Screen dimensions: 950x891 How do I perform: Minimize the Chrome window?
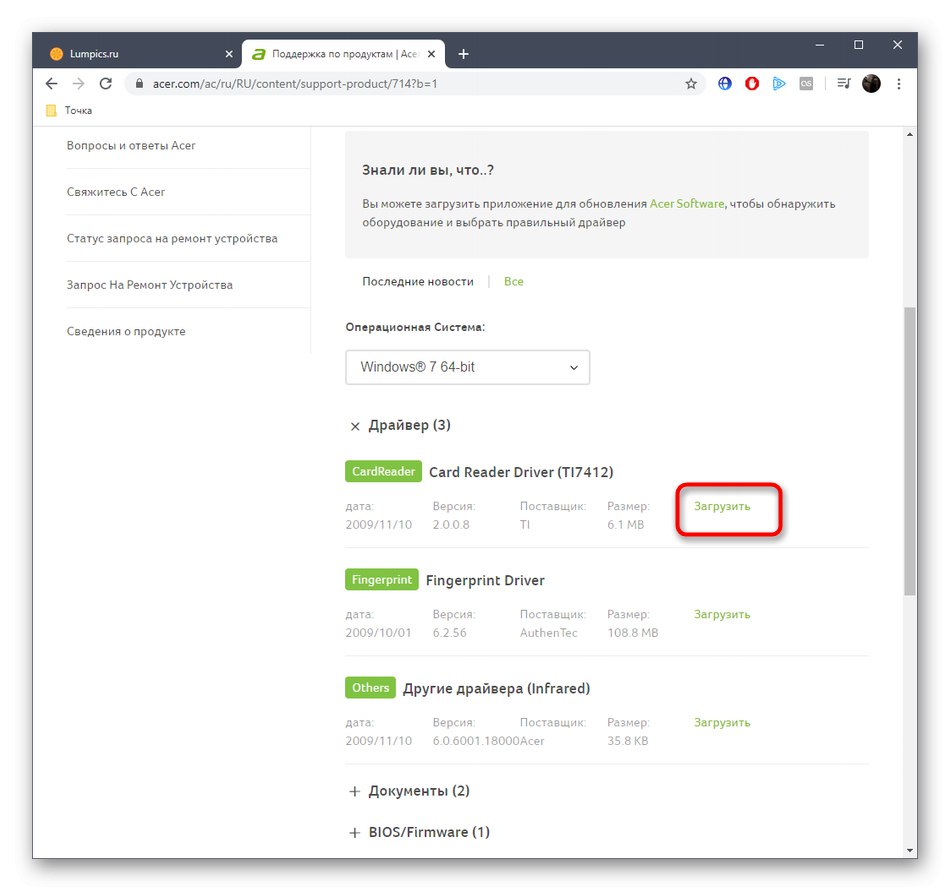(x=820, y=45)
